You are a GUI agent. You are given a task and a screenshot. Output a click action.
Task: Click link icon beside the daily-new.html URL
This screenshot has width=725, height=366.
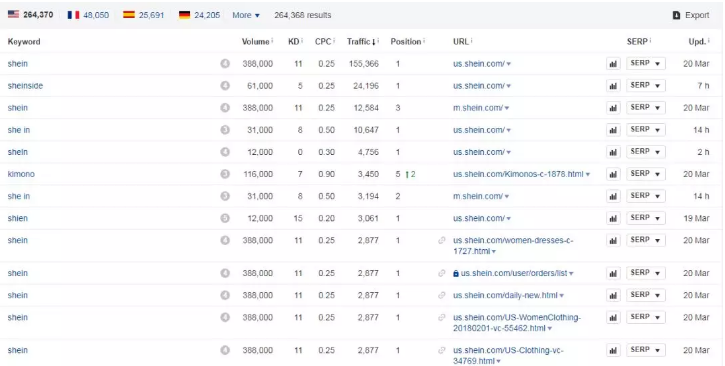[x=442, y=295]
